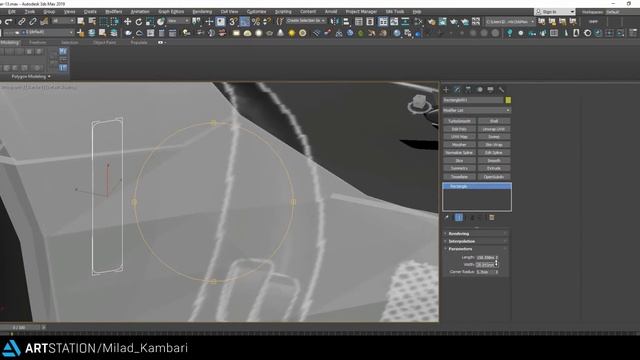This screenshot has width=640, height=360.
Task: Select Rectangle in the modifier stack
Action: [477, 187]
